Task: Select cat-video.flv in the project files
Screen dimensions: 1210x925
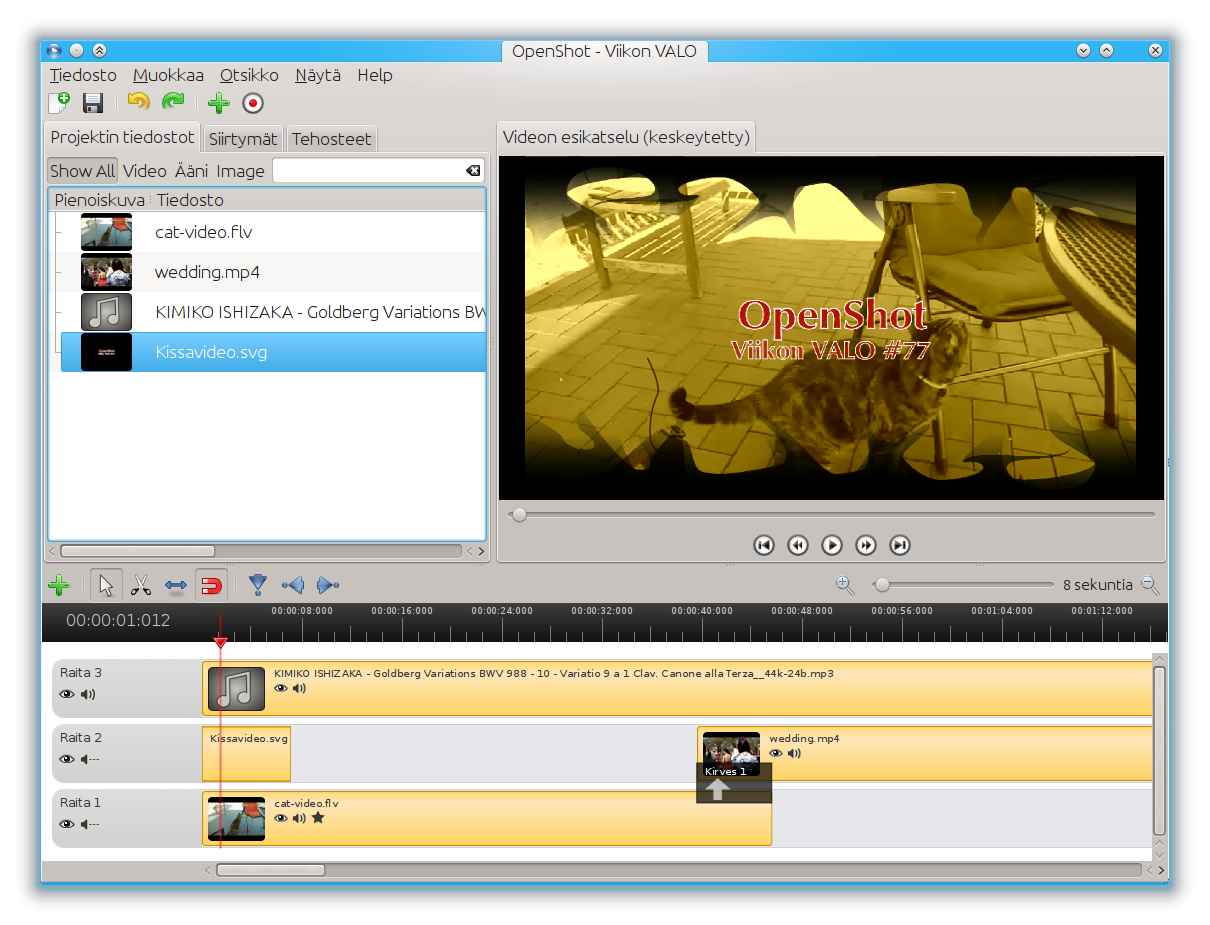Action: (x=272, y=232)
